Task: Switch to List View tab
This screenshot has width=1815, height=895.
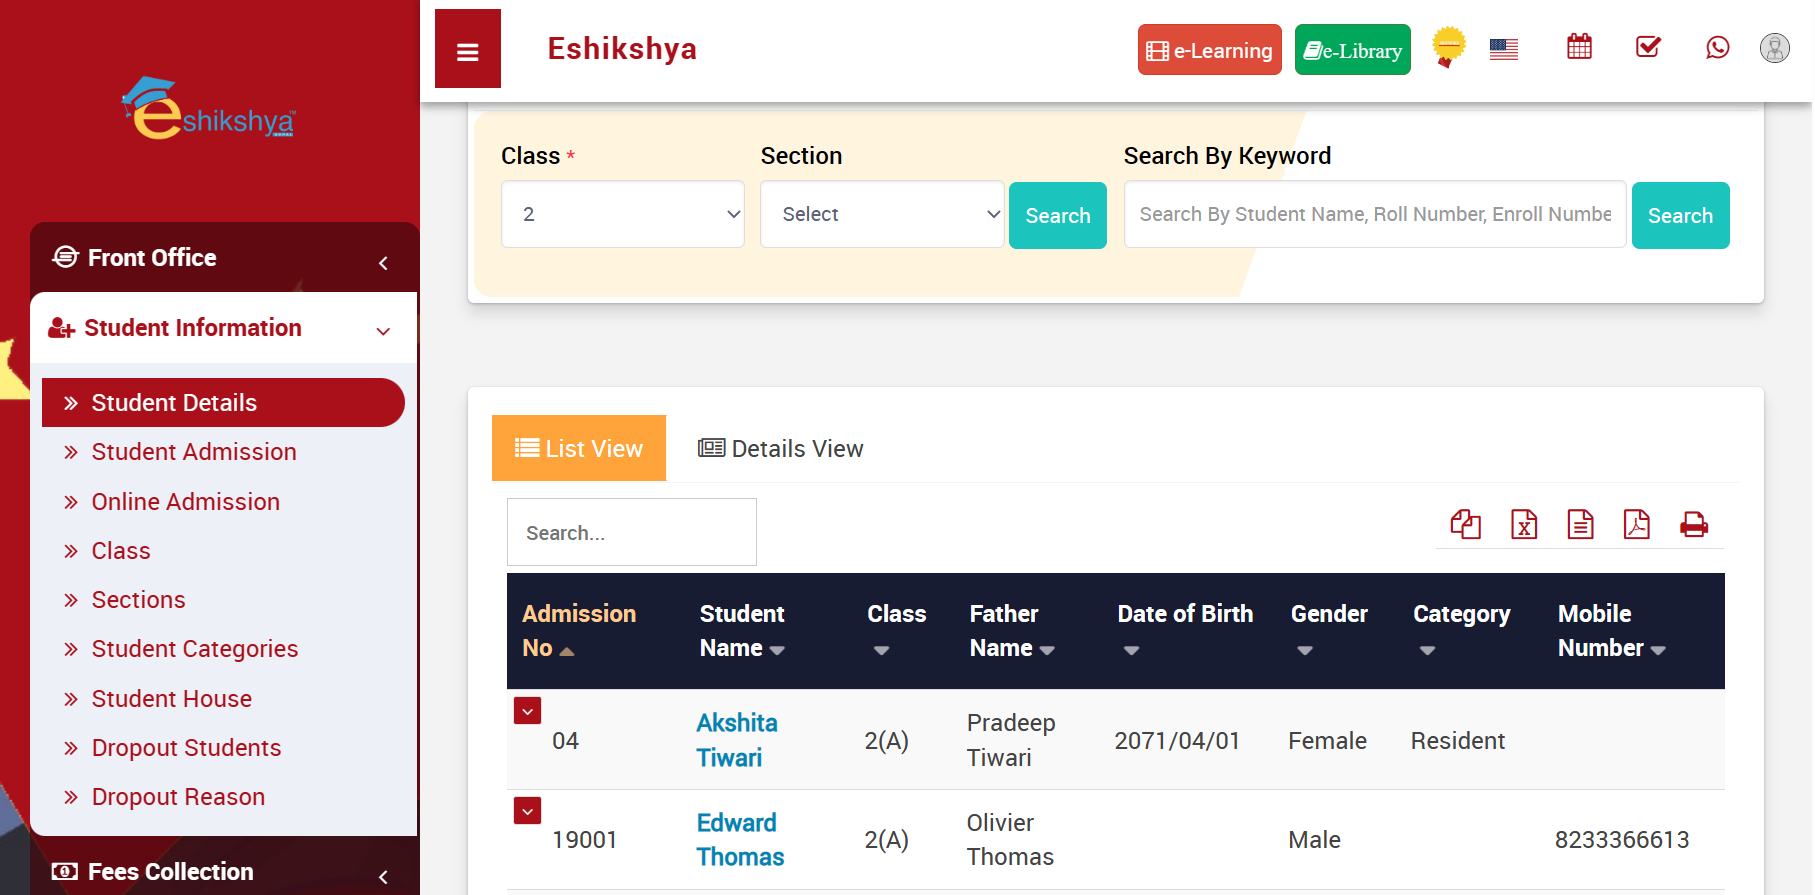Action: [x=579, y=448]
